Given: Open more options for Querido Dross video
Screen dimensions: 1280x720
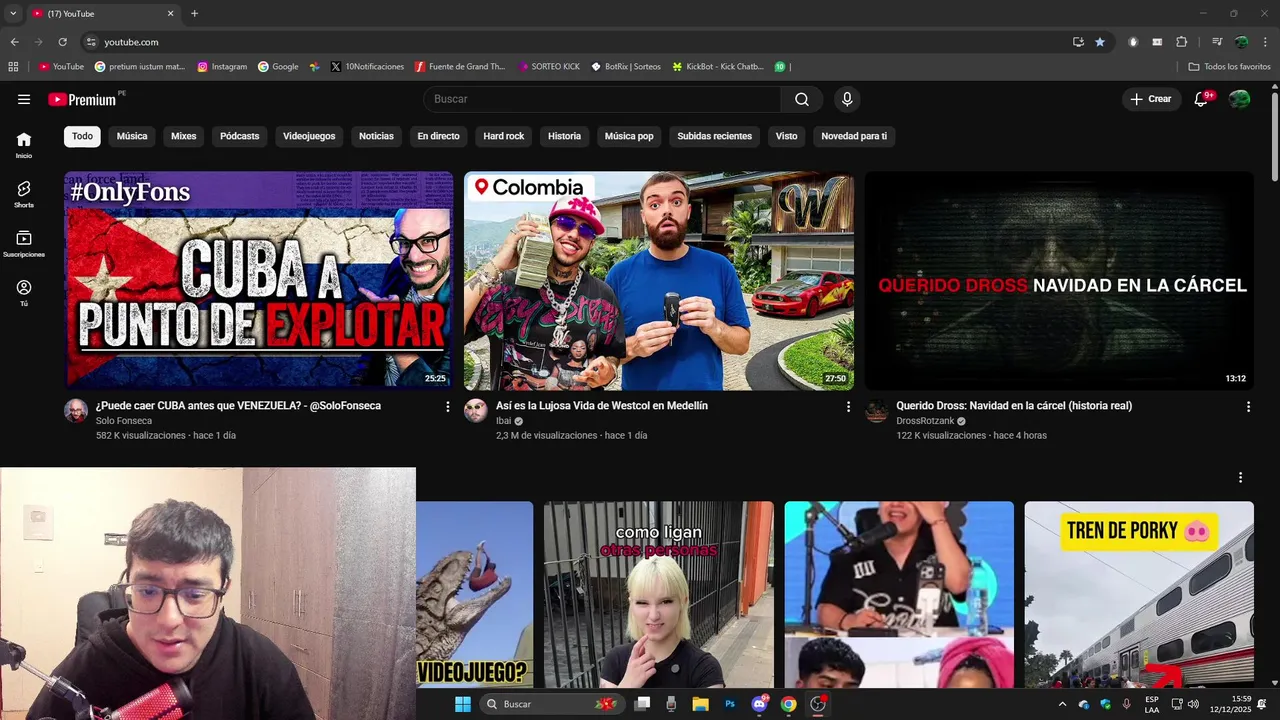Looking at the screenshot, I should point(1248,407).
